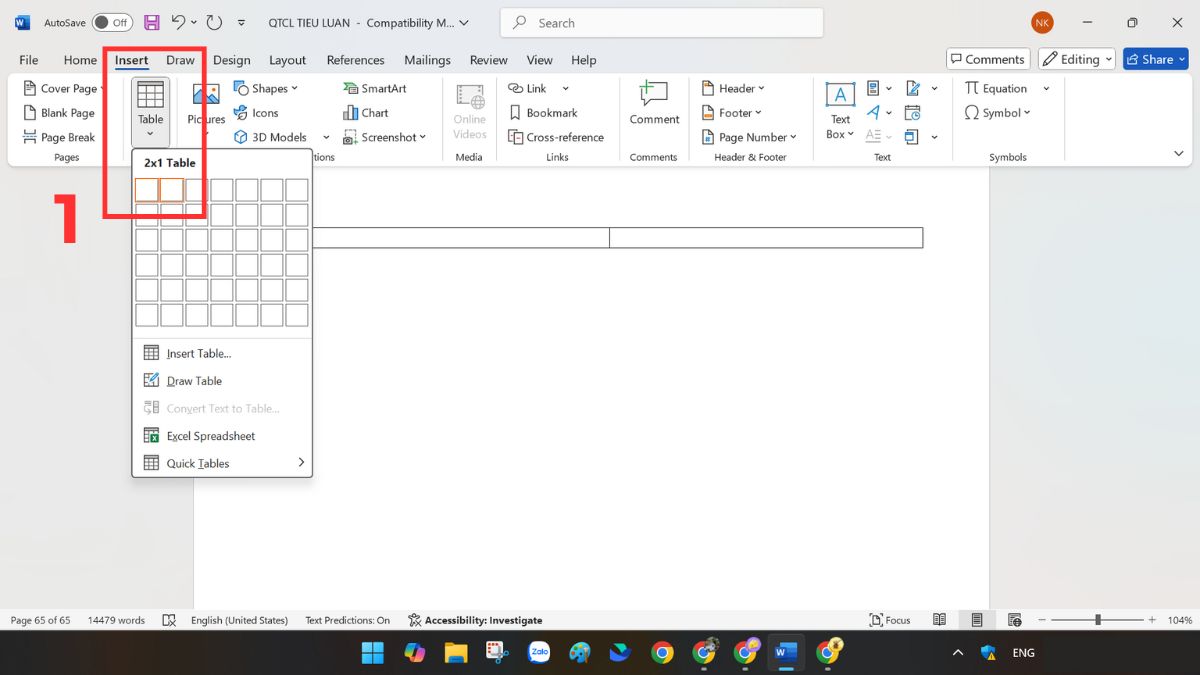
Task: Open the Windows Start menu
Action: (372, 653)
